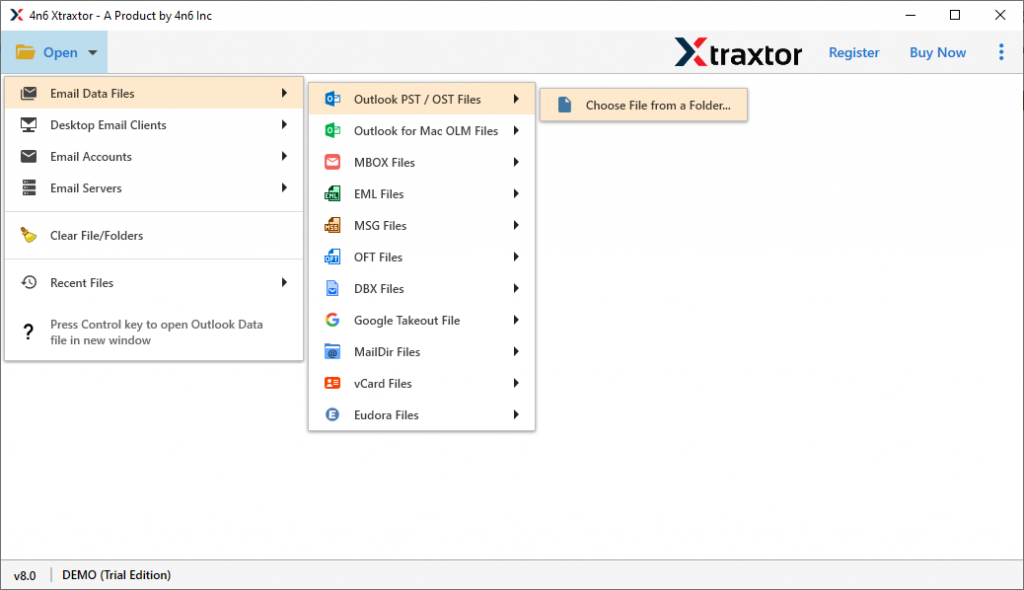
Task: Click the document icon beside Choose File
Action: (565, 105)
